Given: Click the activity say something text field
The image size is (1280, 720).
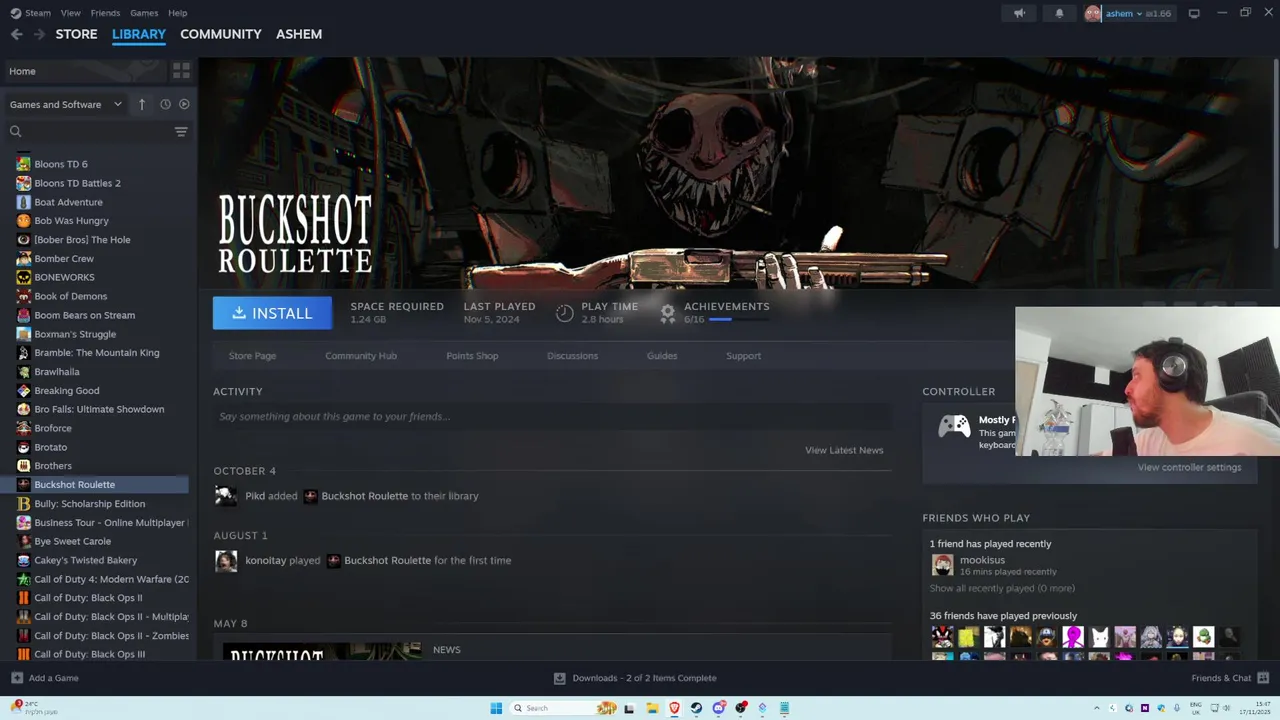Looking at the screenshot, I should click(552, 417).
